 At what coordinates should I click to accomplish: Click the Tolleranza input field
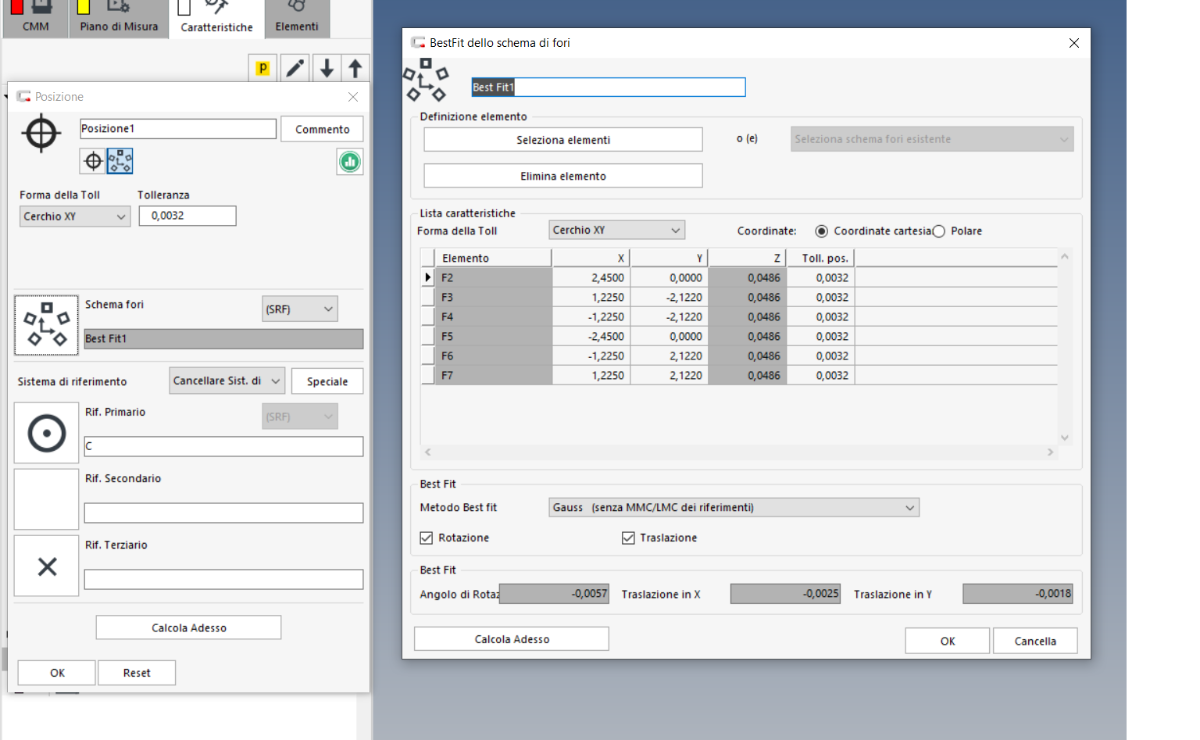pyautogui.click(x=187, y=216)
